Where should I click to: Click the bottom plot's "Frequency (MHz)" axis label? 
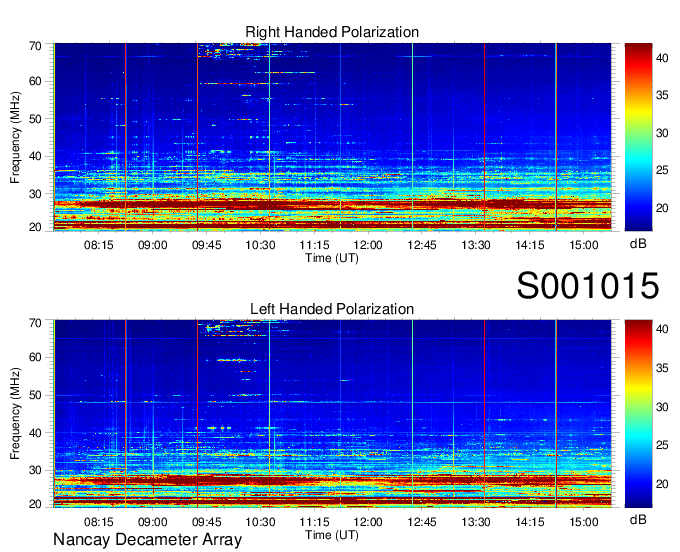15,414
